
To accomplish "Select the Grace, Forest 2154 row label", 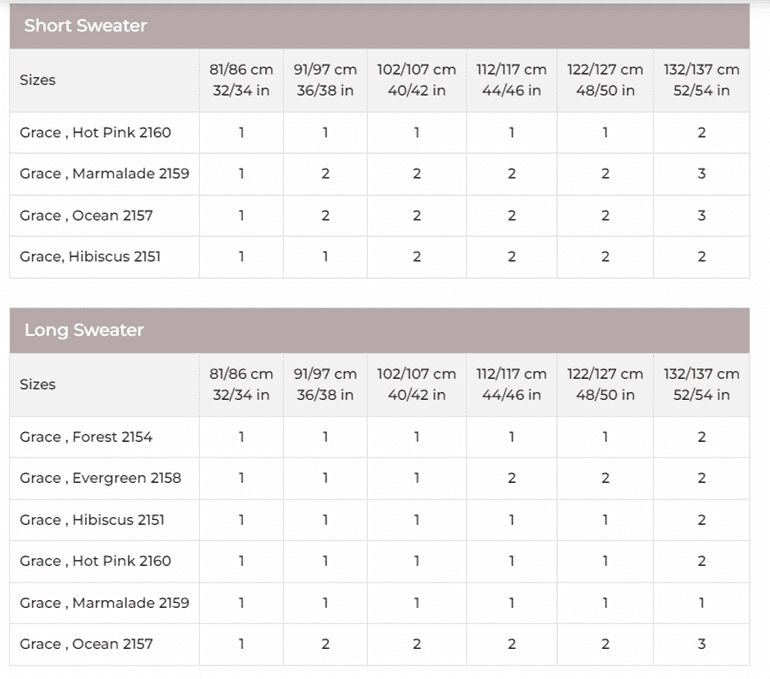I will [x=86, y=437].
